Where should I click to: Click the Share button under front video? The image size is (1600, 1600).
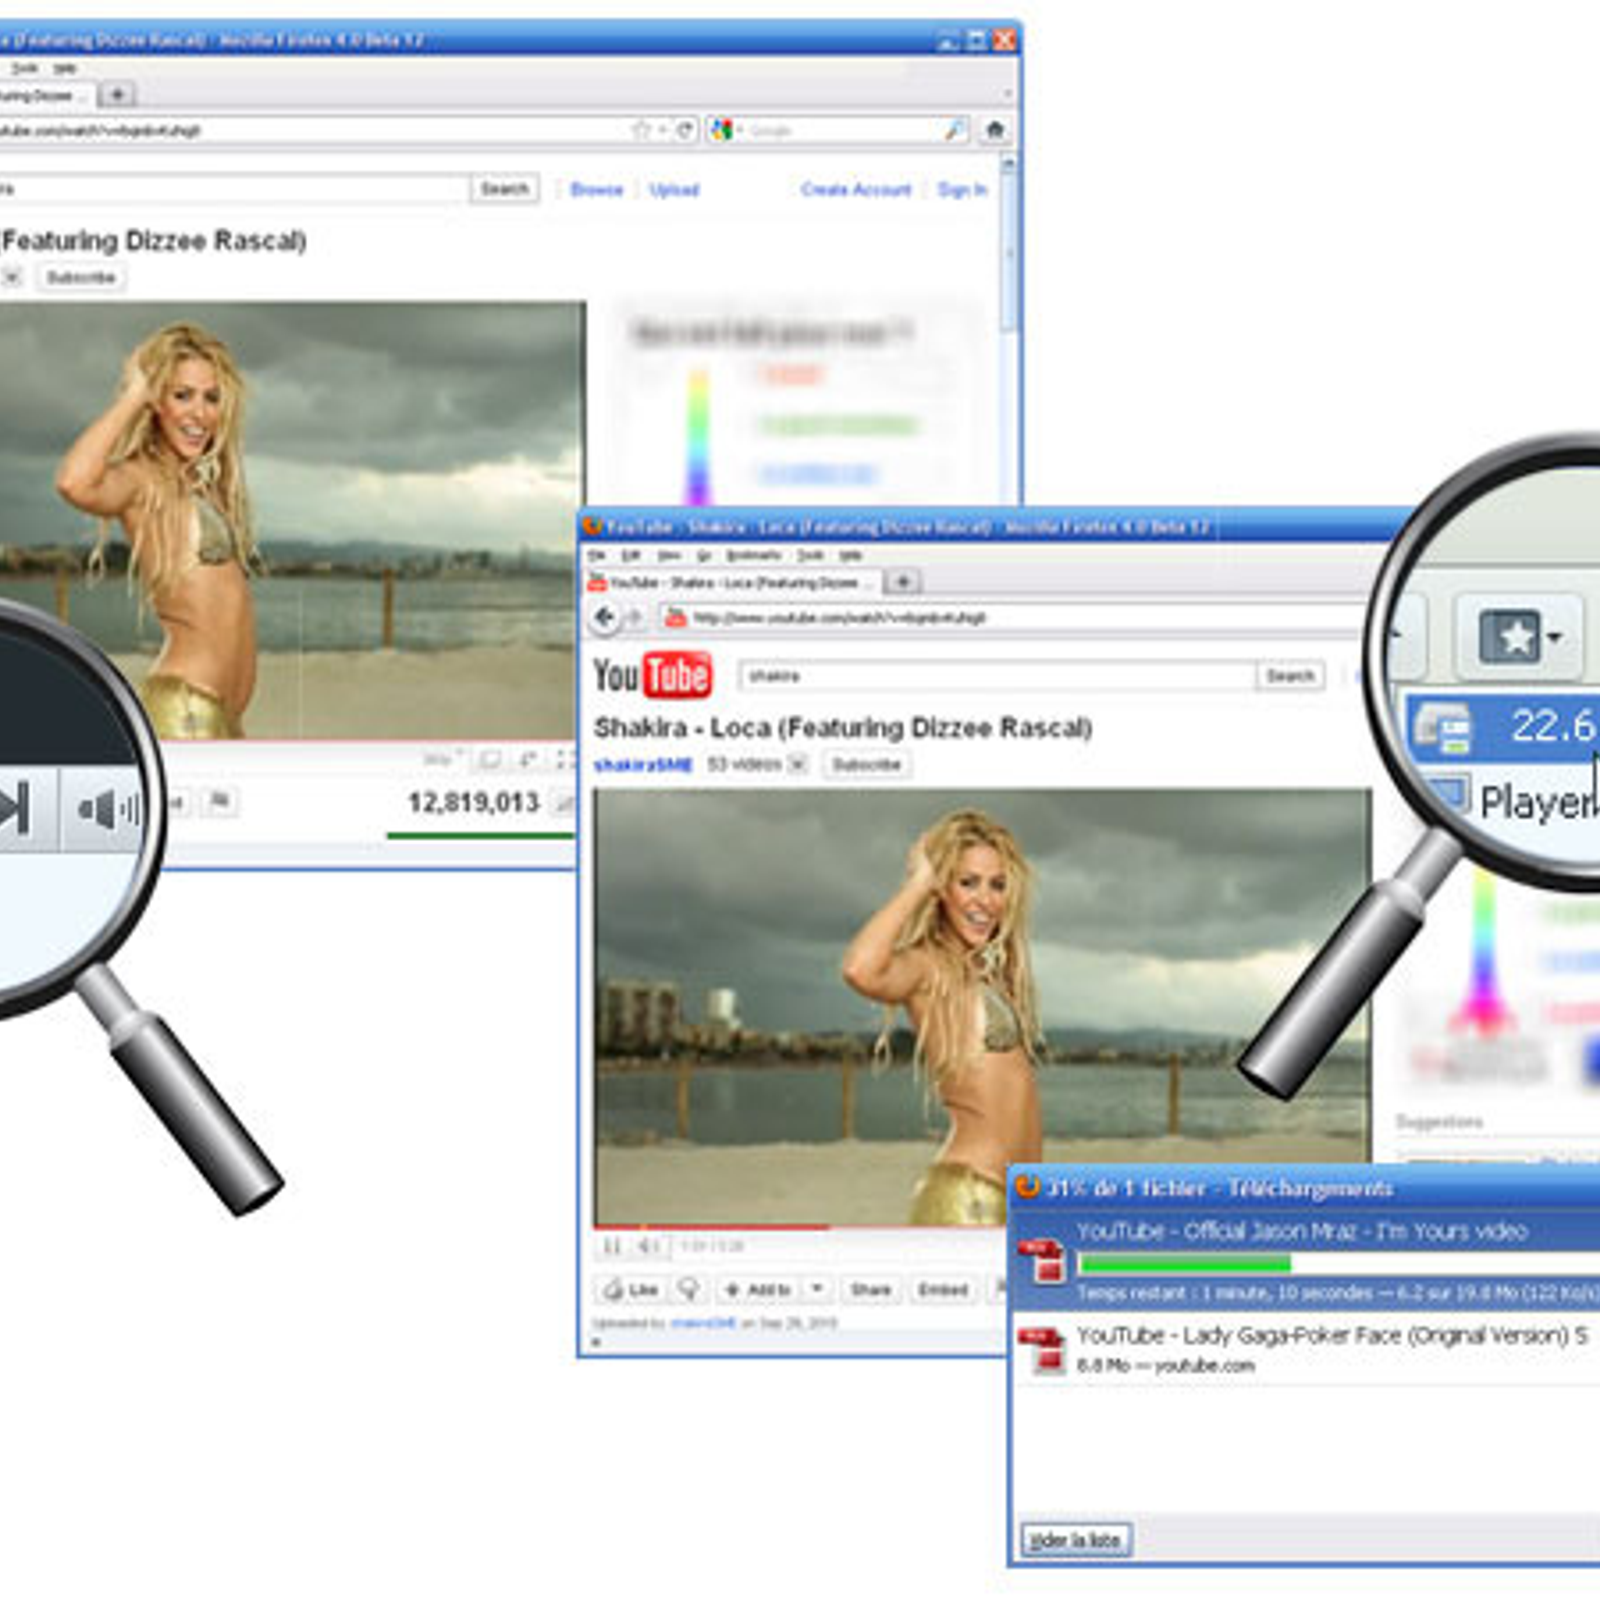[870, 1289]
